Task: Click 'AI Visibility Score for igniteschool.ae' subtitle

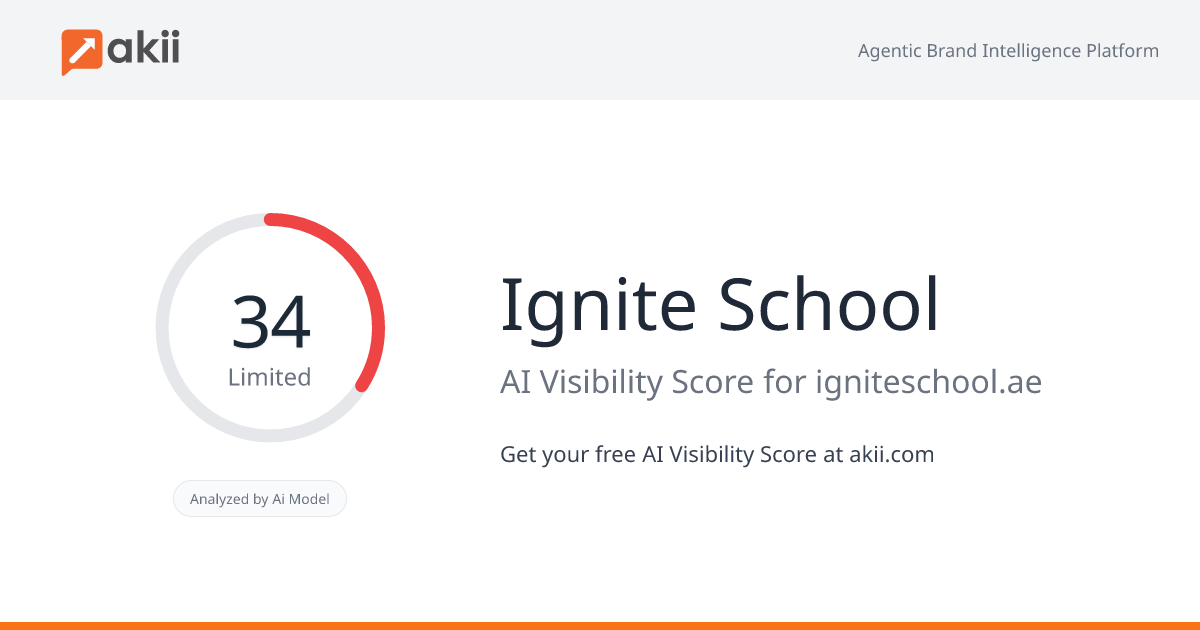Action: click(x=770, y=382)
